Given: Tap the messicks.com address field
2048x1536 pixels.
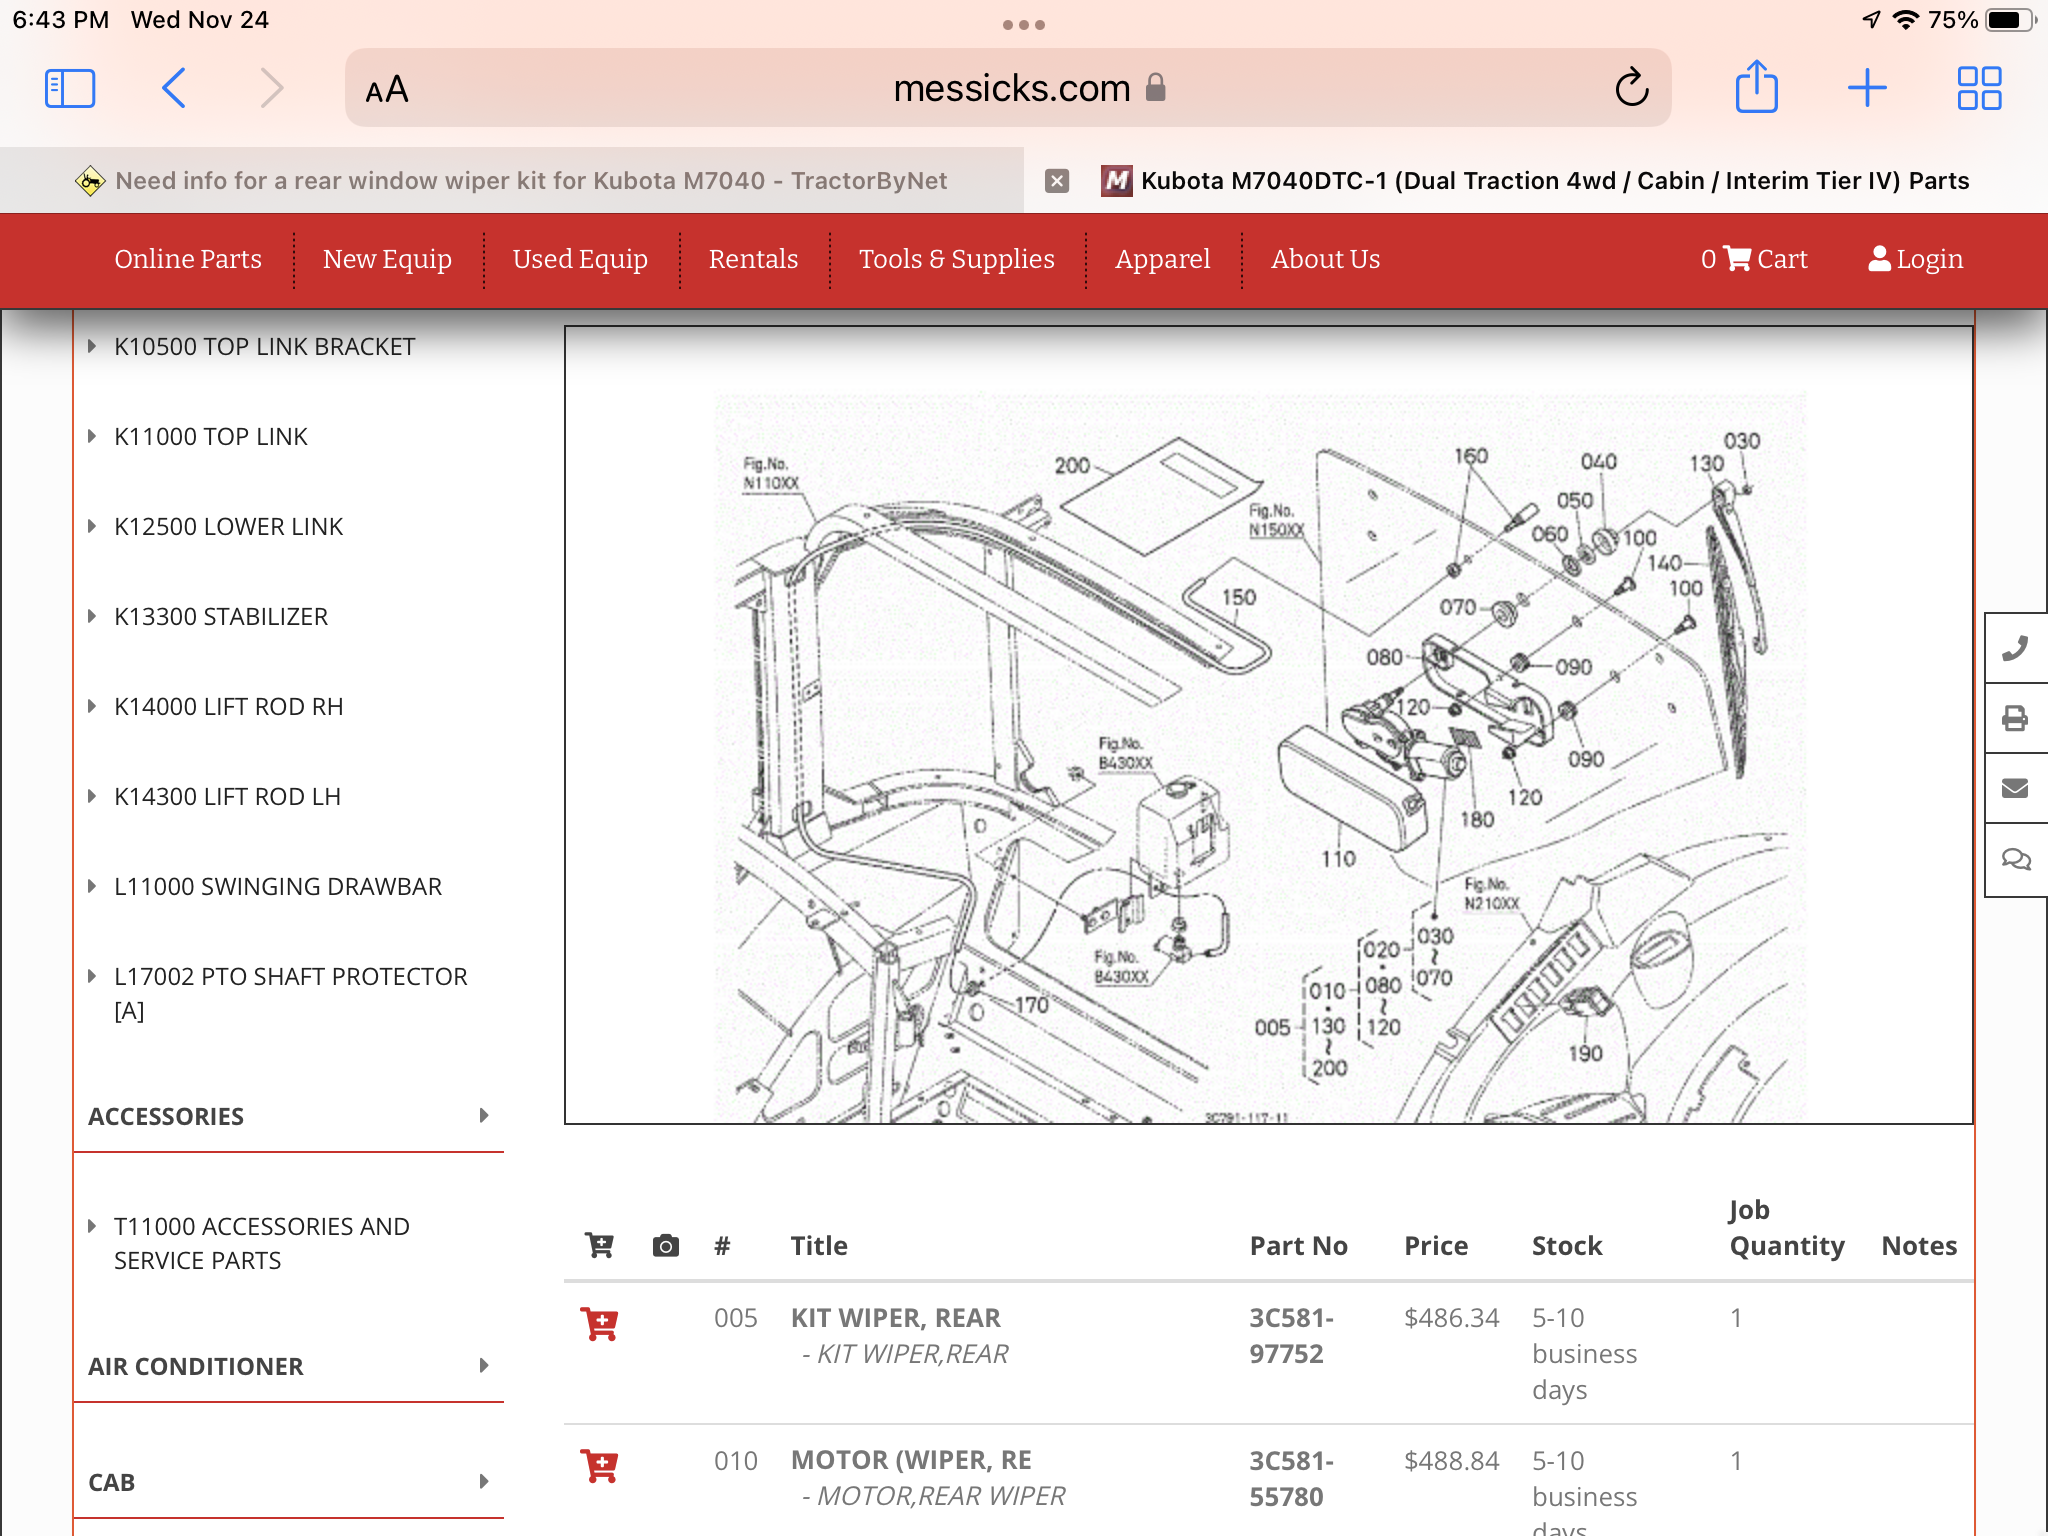Looking at the screenshot, I should [1010, 88].
